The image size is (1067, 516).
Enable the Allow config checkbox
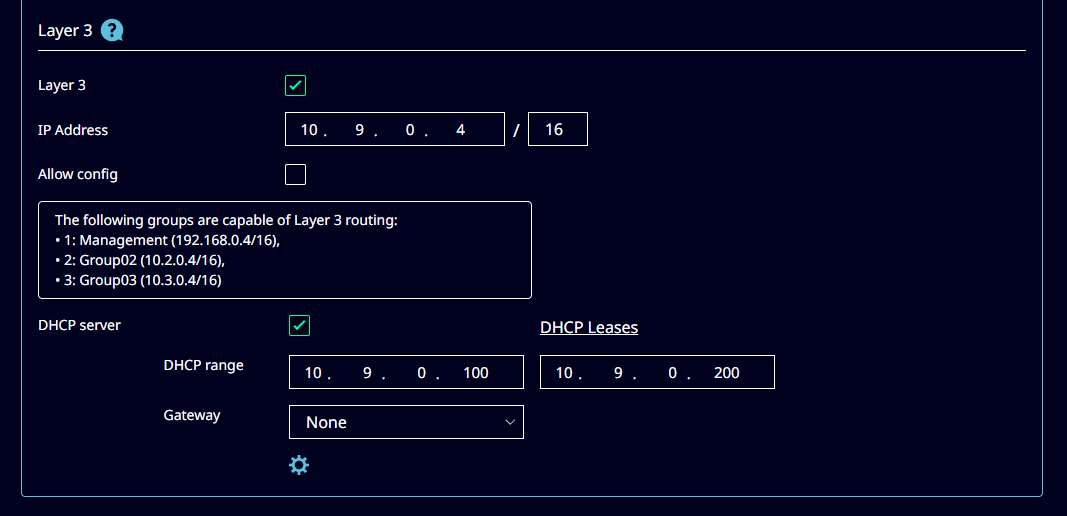[295, 175]
